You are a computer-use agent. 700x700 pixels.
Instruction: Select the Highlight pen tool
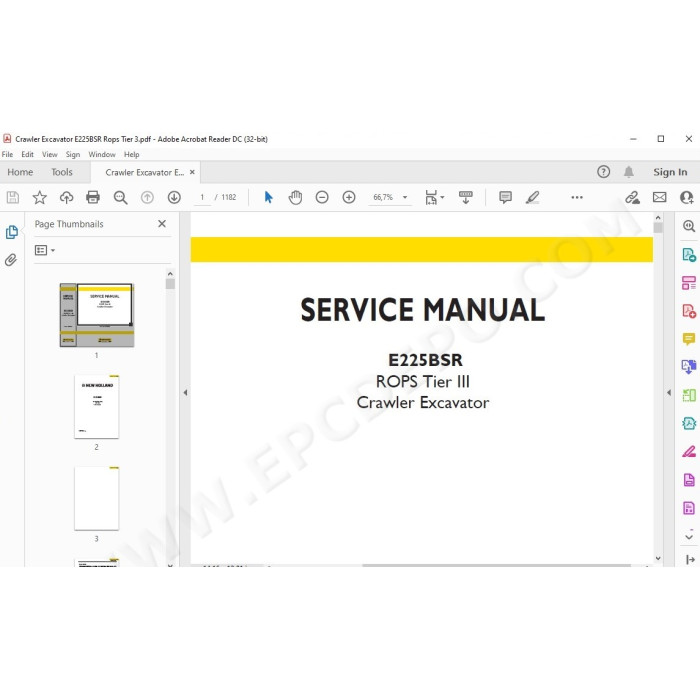pos(532,197)
